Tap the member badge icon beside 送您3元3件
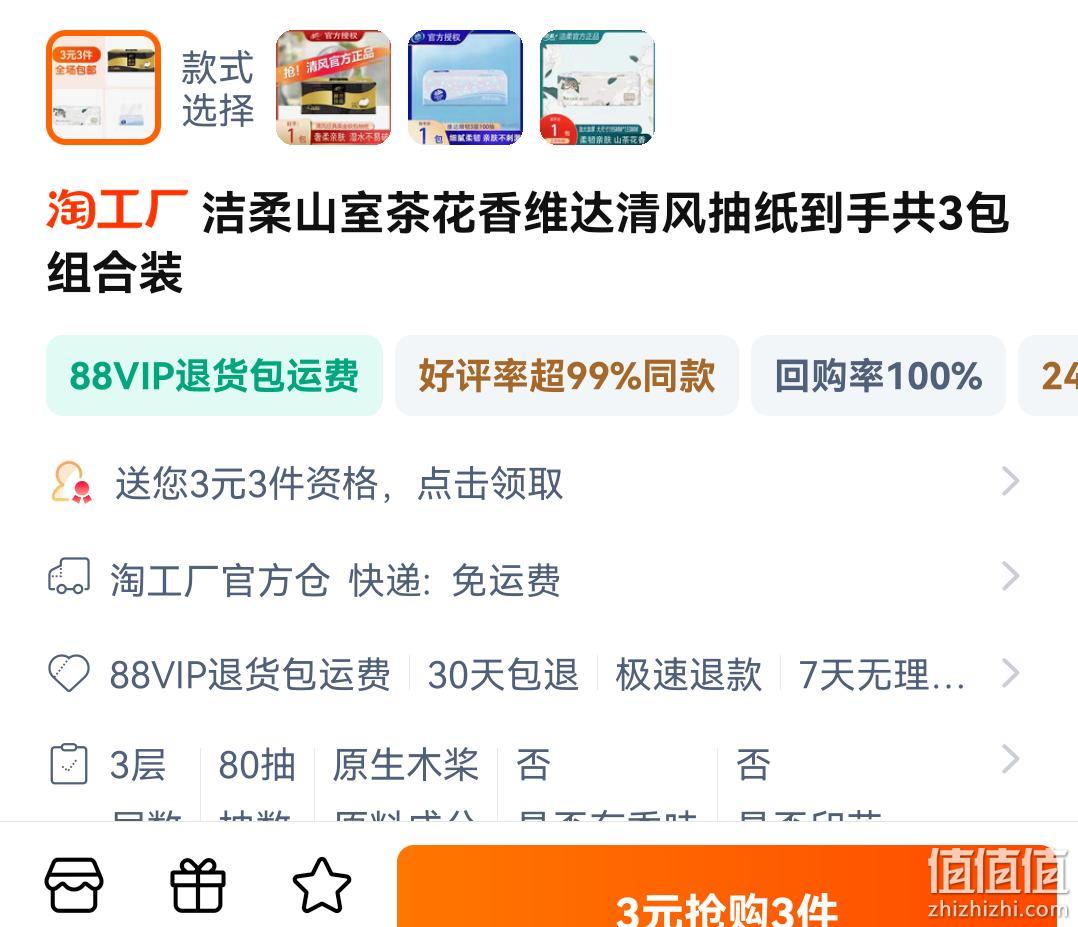Screen dimensions: 1078x927 72,482
